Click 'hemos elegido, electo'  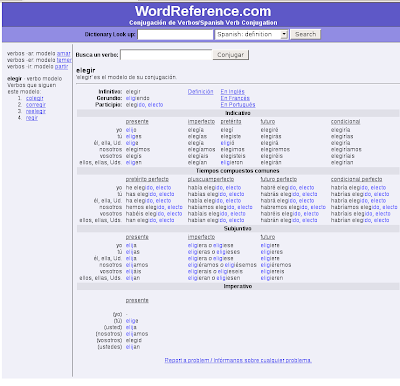point(154,207)
